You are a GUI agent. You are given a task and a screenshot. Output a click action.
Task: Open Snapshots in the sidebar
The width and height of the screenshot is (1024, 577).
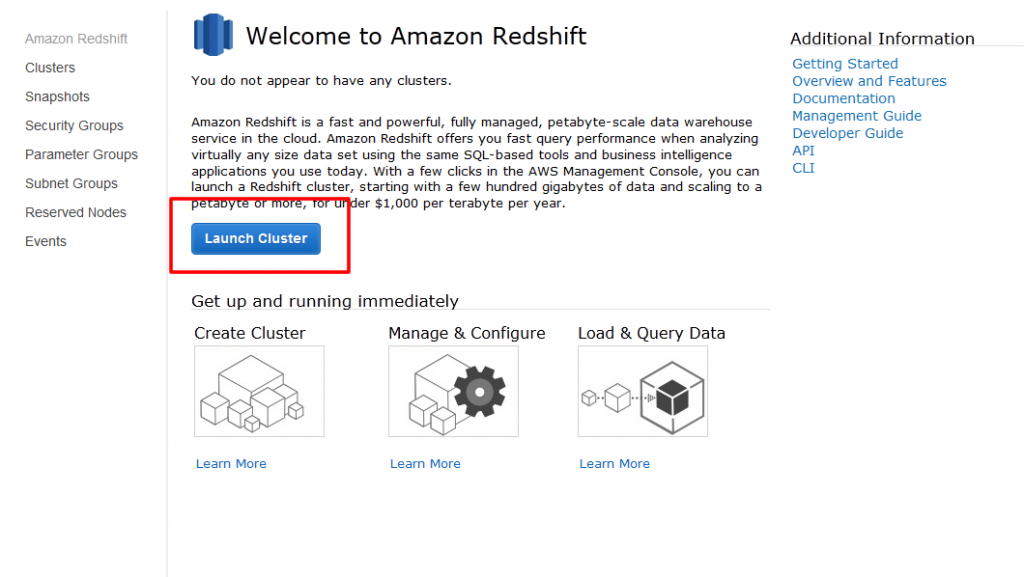[57, 97]
